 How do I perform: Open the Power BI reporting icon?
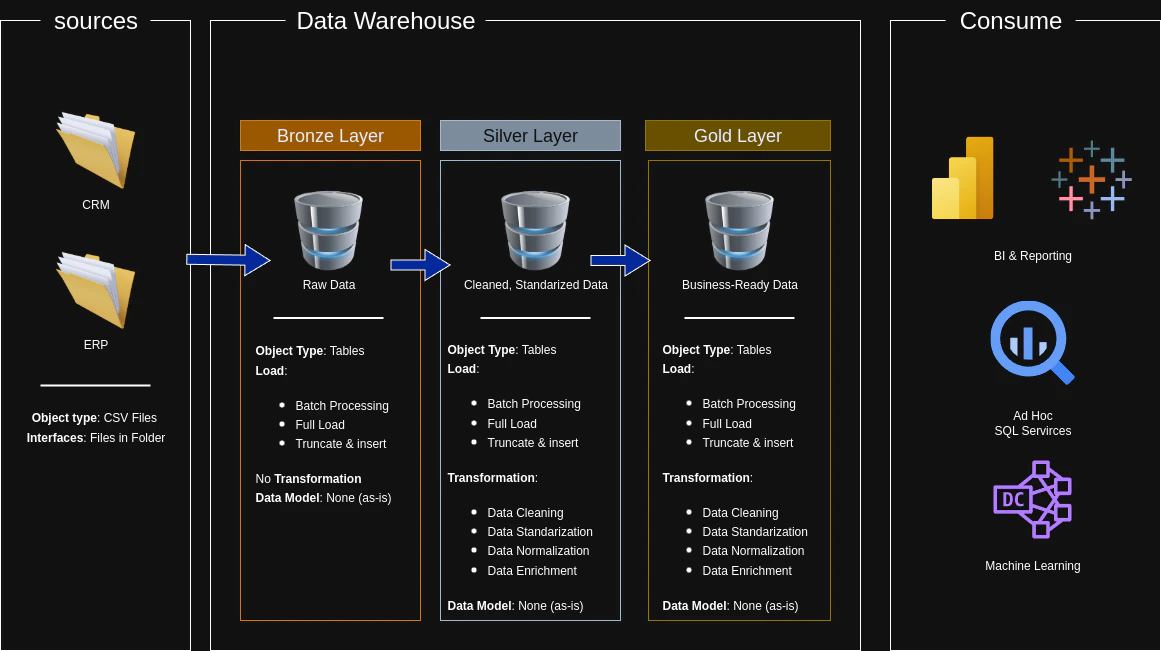tap(962, 178)
